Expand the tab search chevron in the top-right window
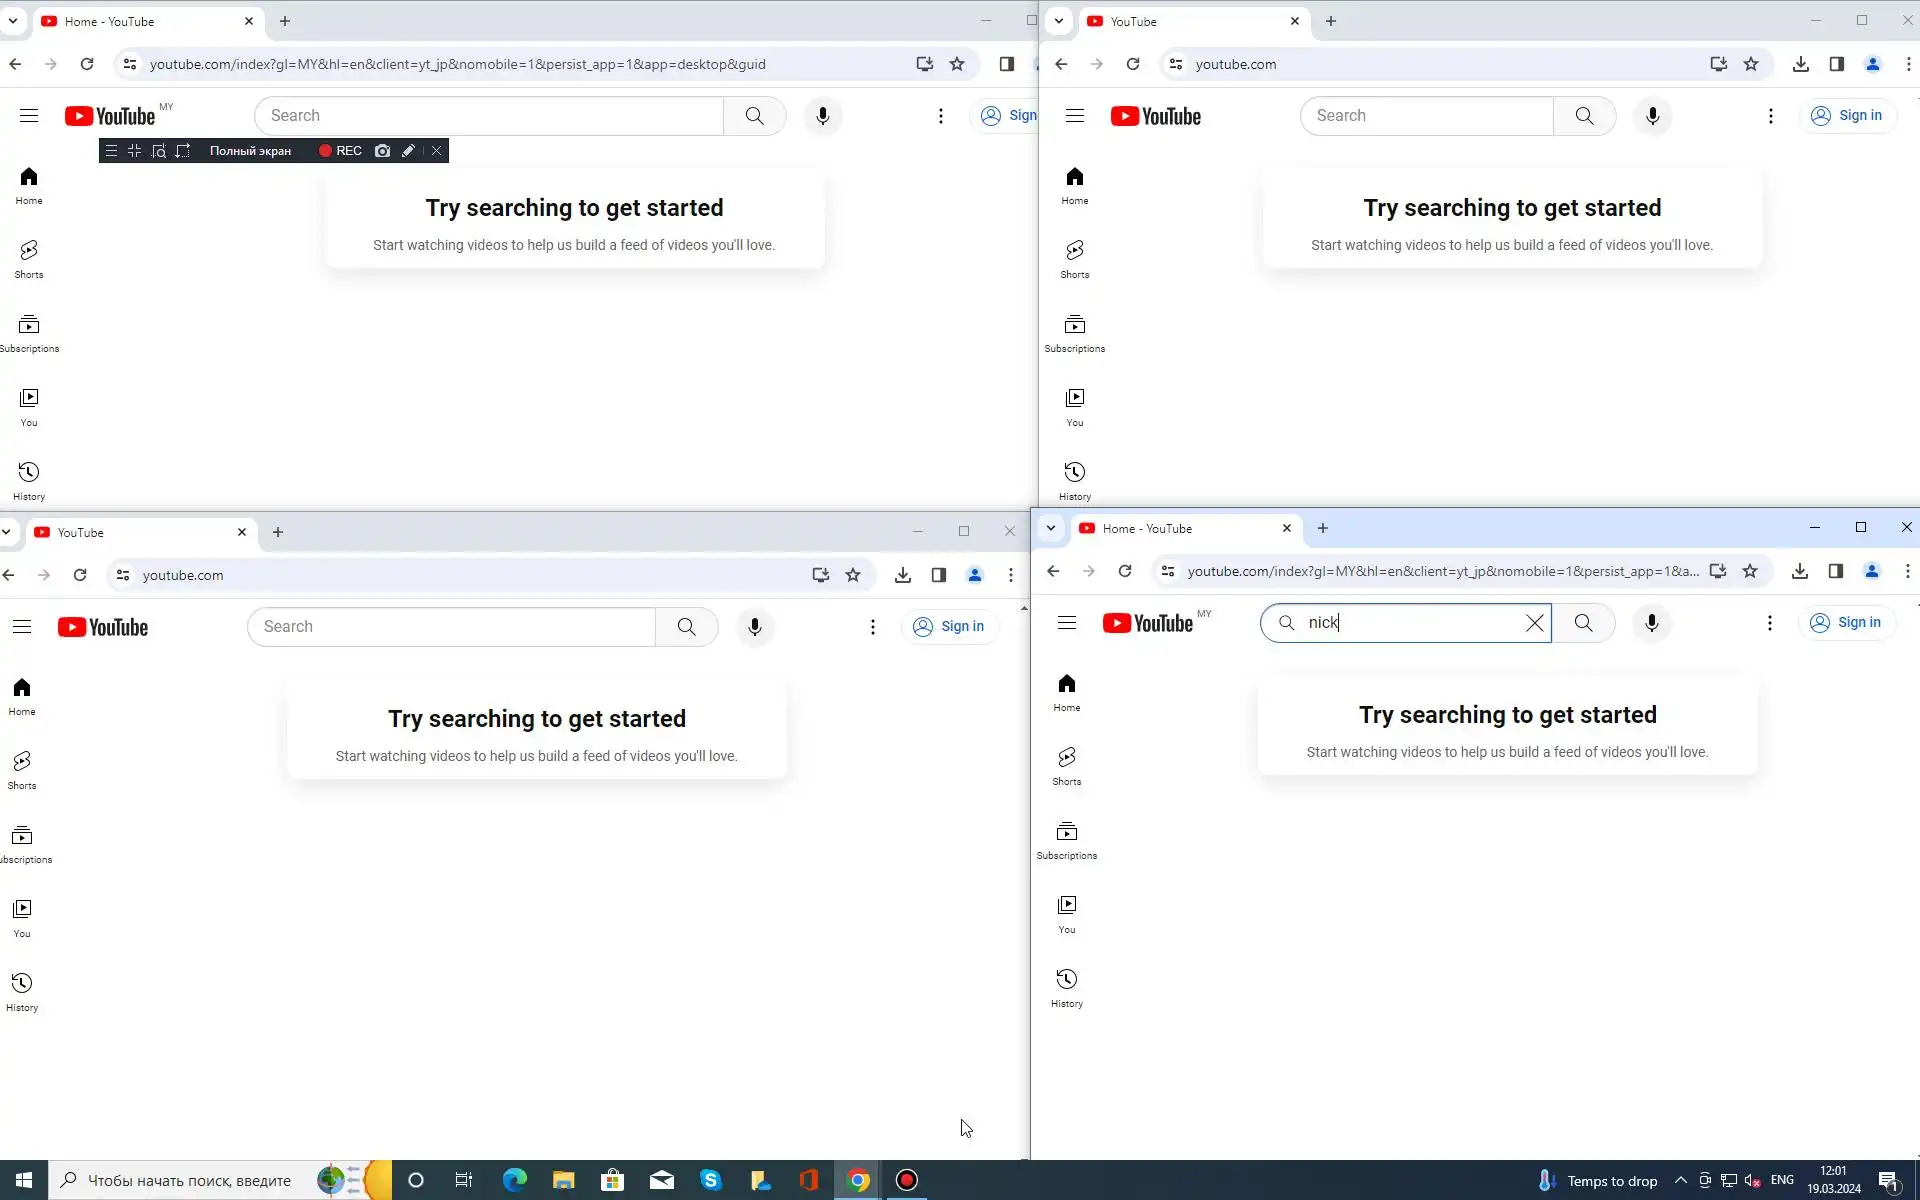 tap(1059, 21)
